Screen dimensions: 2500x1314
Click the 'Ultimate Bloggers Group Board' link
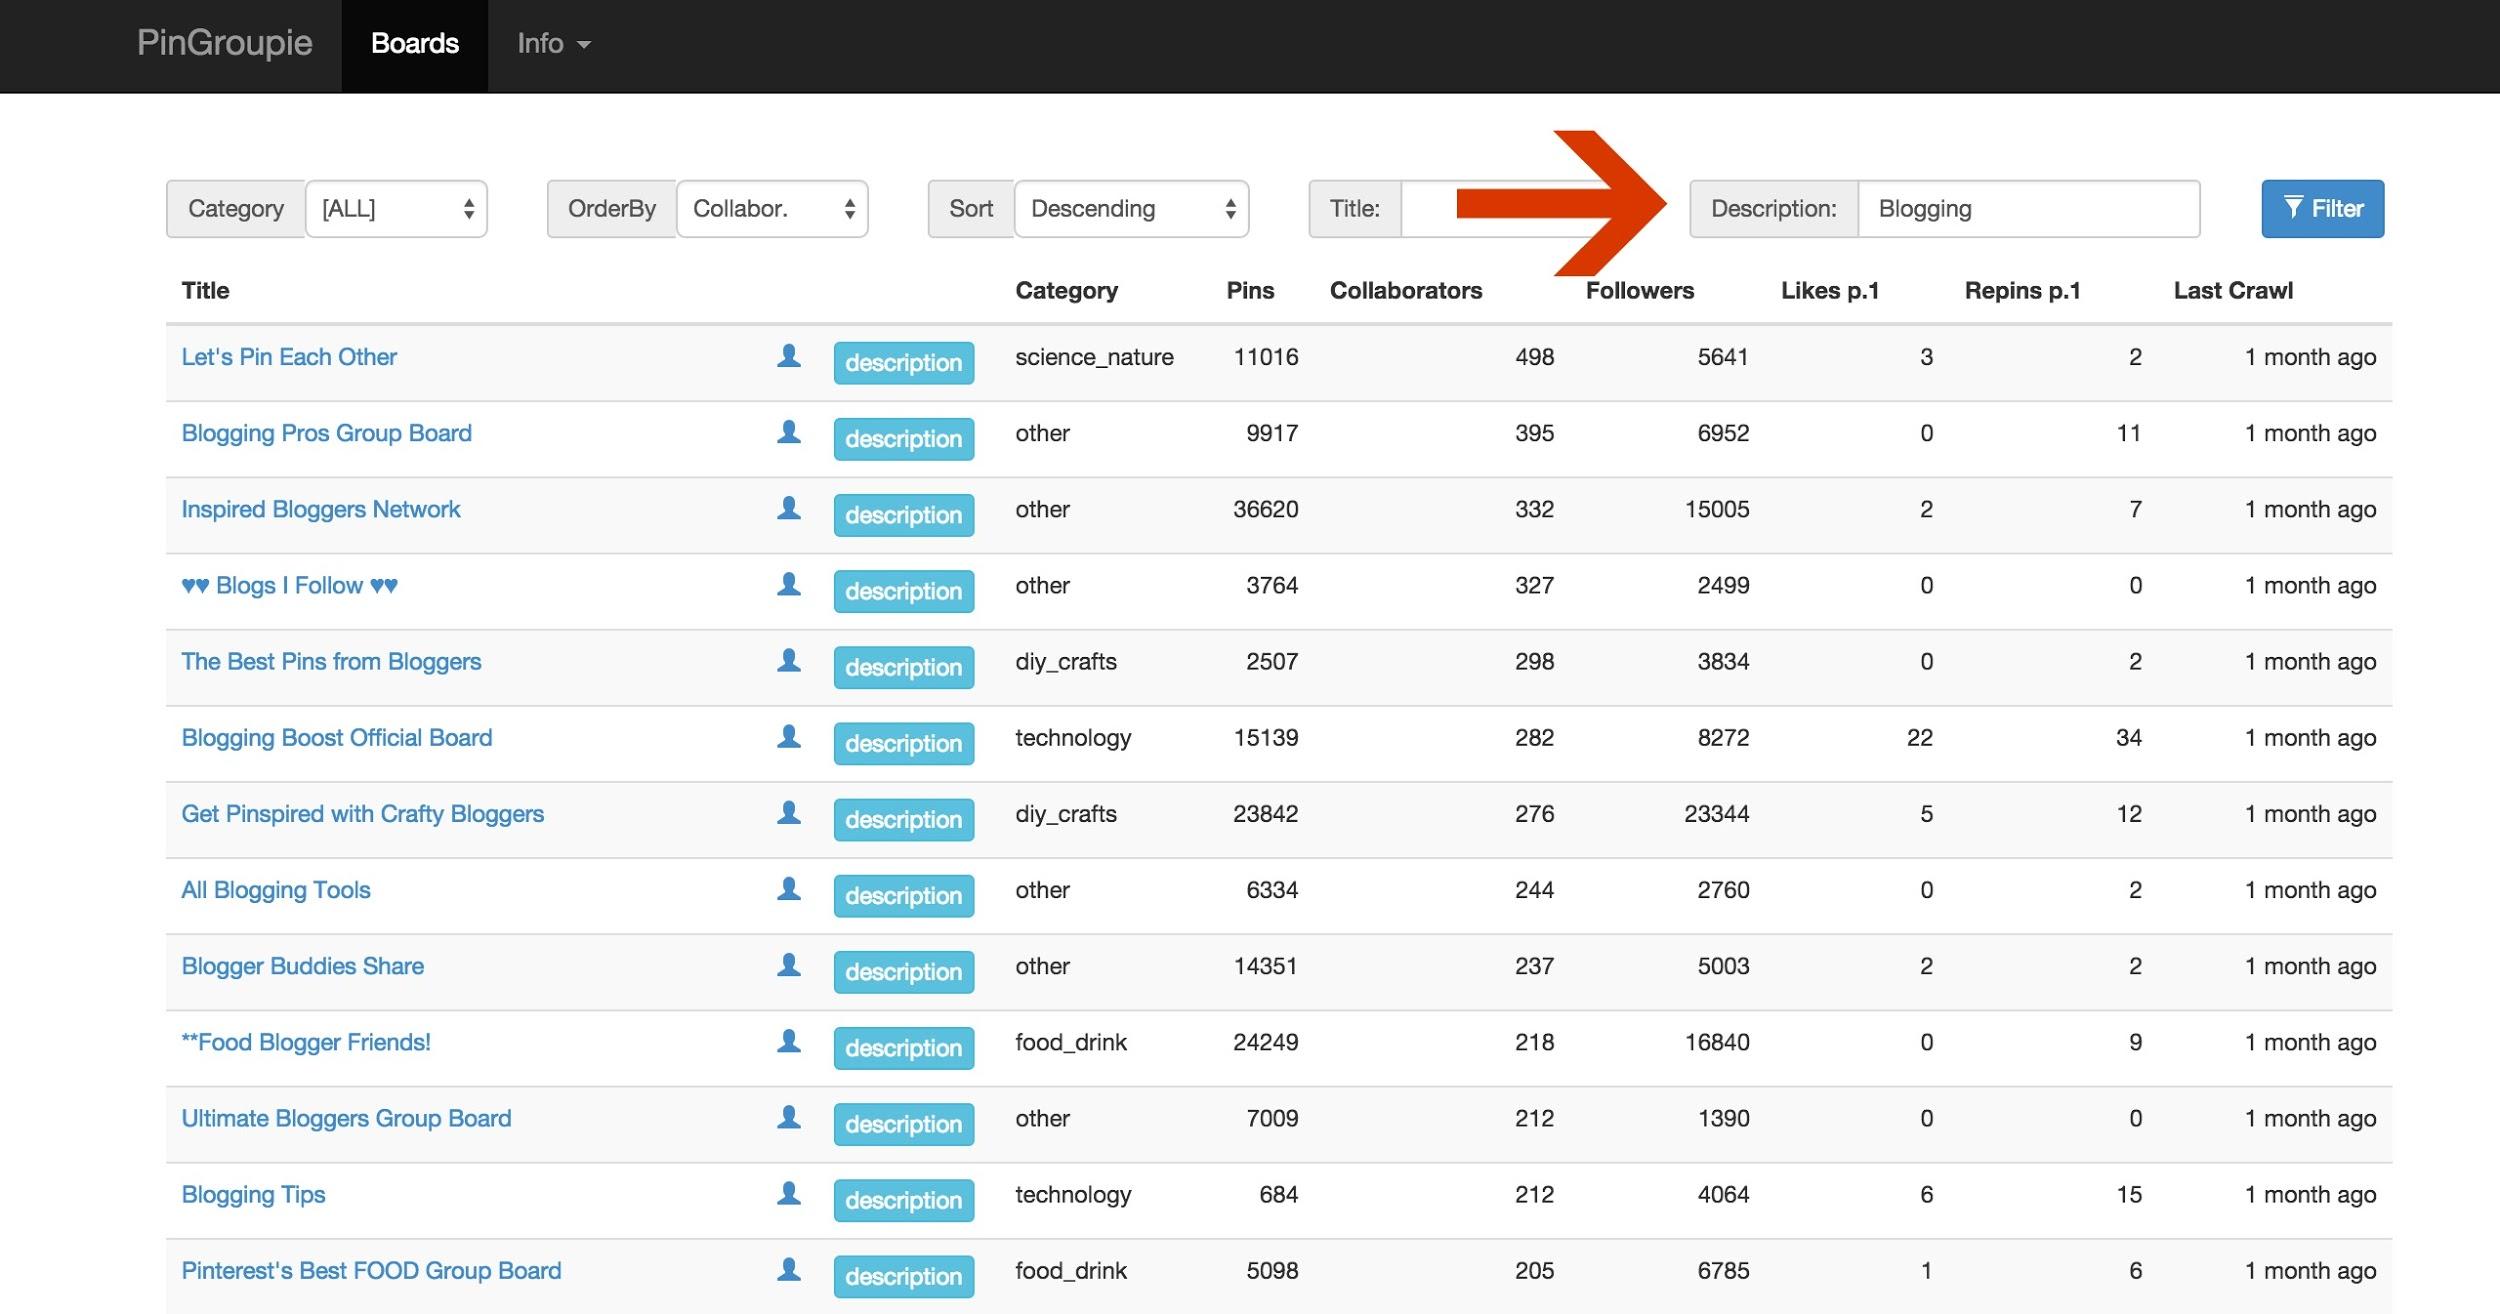point(346,1117)
